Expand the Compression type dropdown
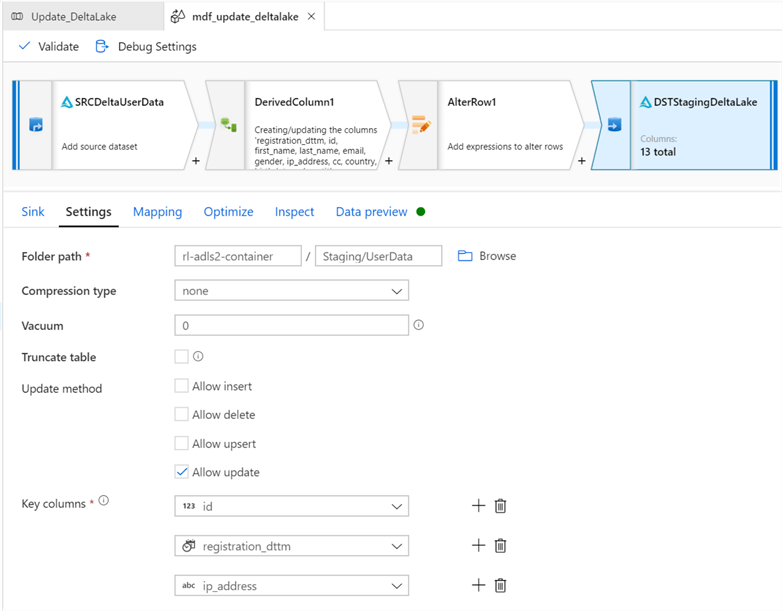The height and width of the screenshot is (611, 782). pyautogui.click(x=291, y=291)
